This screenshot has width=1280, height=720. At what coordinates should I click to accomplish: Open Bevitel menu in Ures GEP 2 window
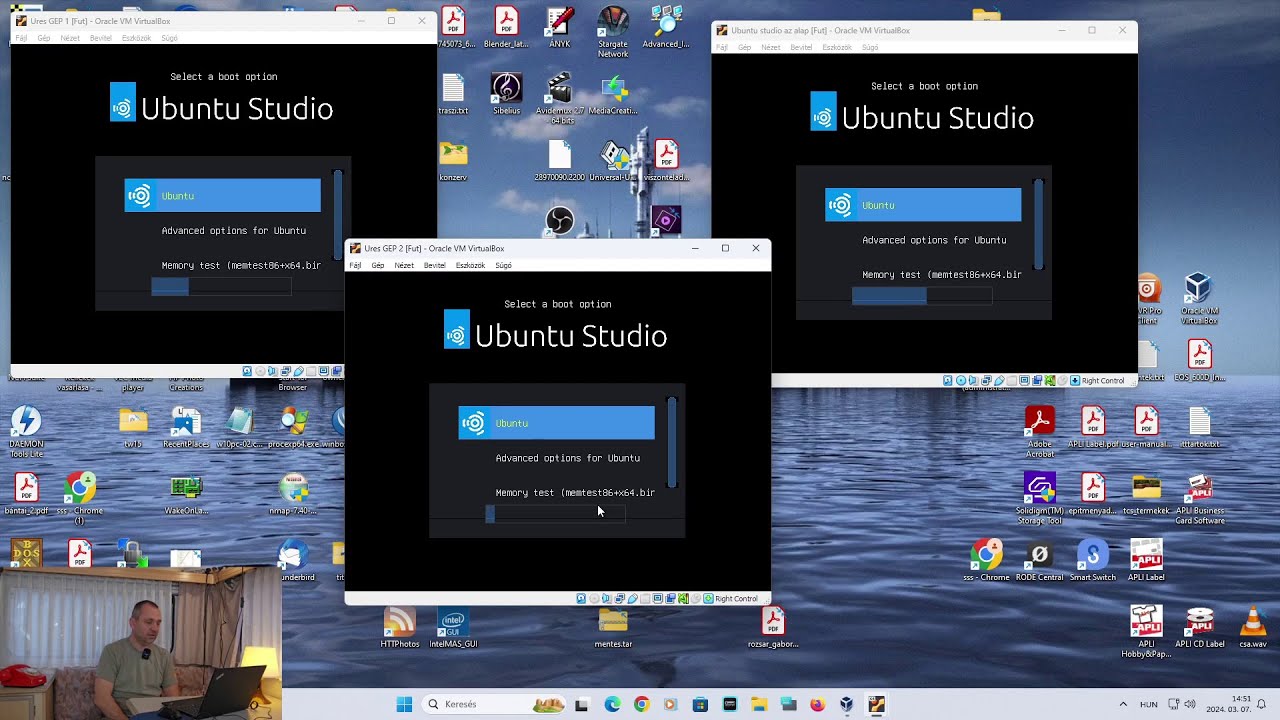click(x=434, y=265)
